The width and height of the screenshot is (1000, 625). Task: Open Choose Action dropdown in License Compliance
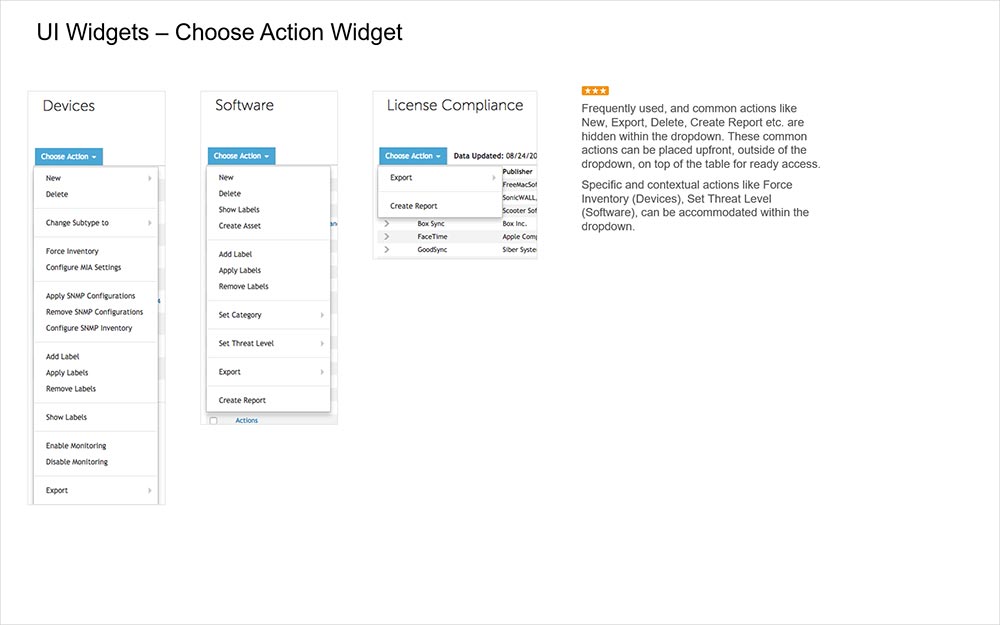point(411,156)
